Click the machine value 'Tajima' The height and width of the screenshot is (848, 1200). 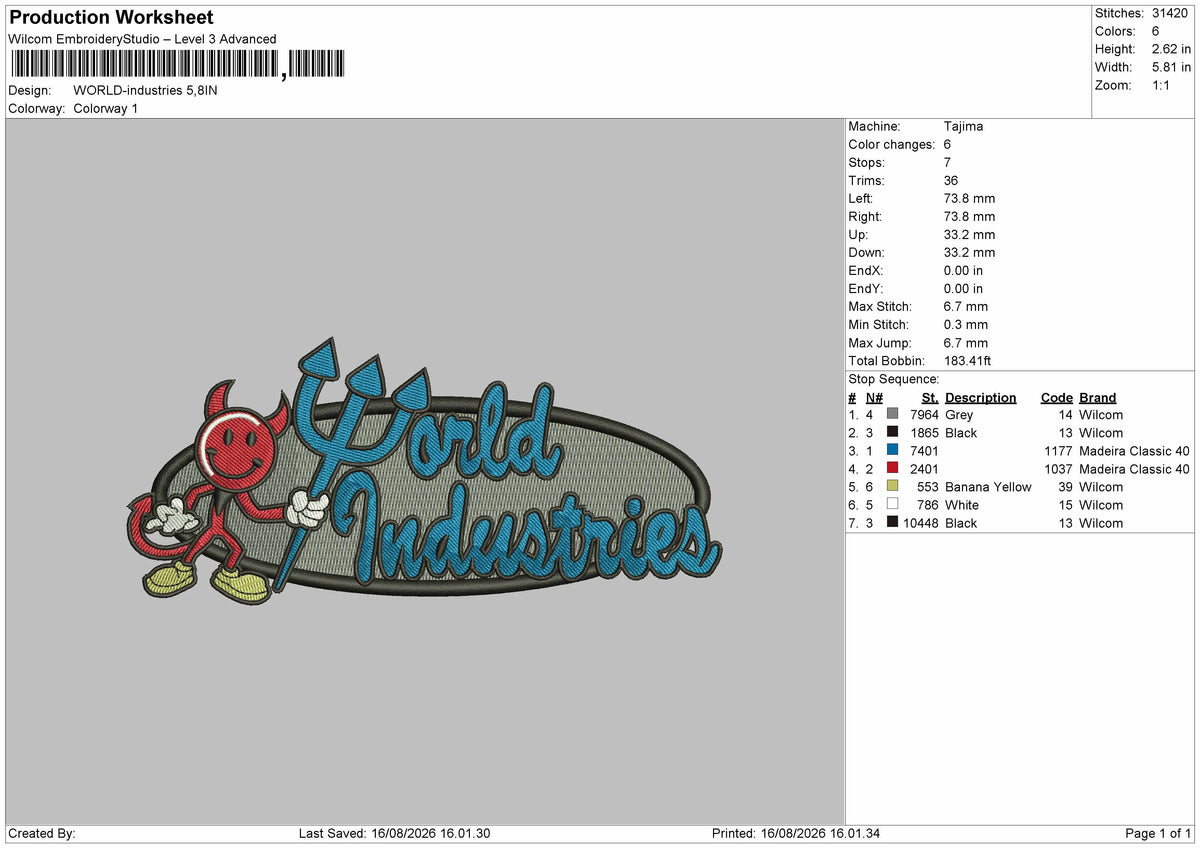pos(963,126)
